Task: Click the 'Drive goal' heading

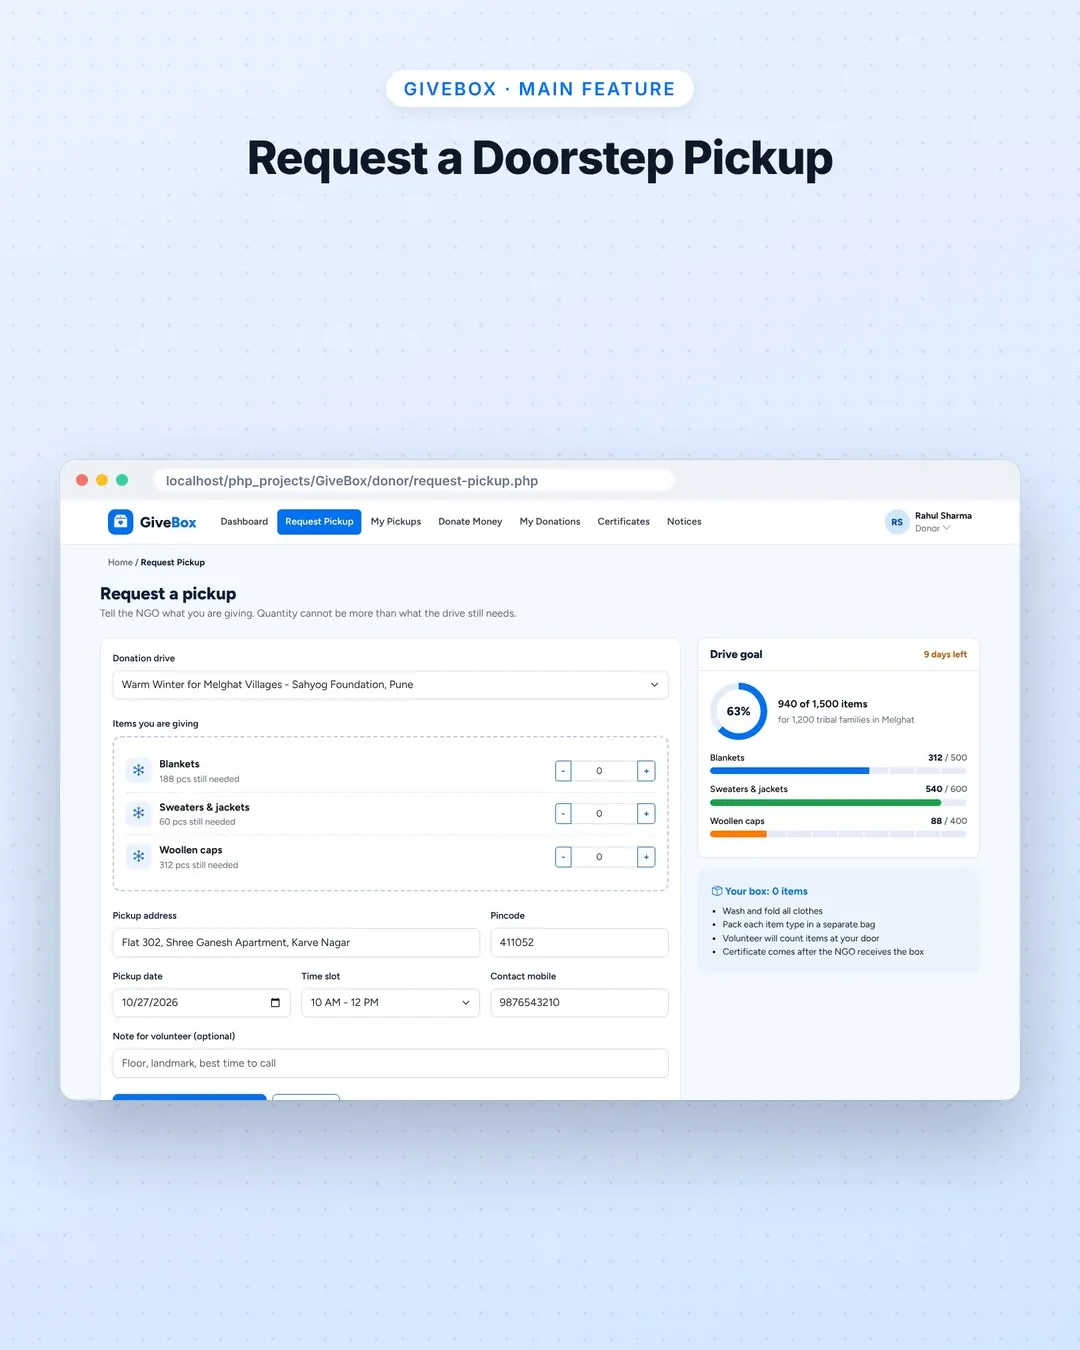Action: click(x=736, y=654)
